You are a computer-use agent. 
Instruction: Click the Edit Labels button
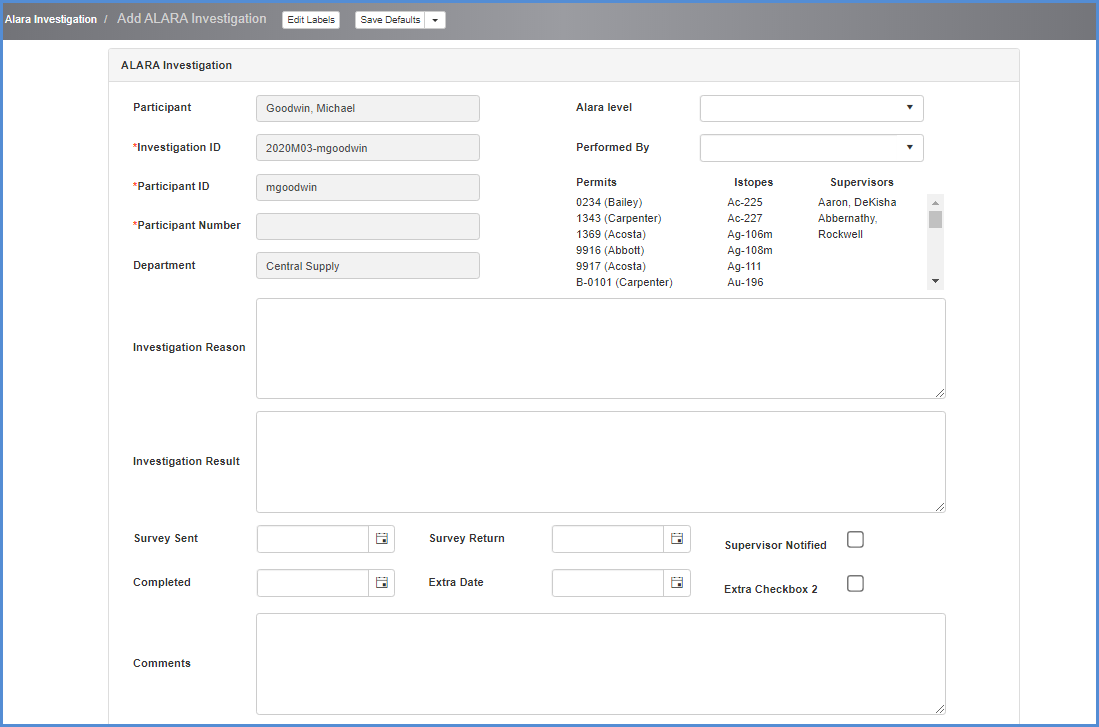[x=311, y=20]
